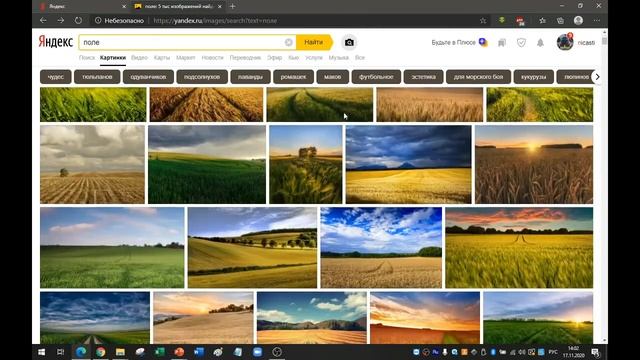Click the РУС language indicator
640x360 pixels.
(553, 352)
